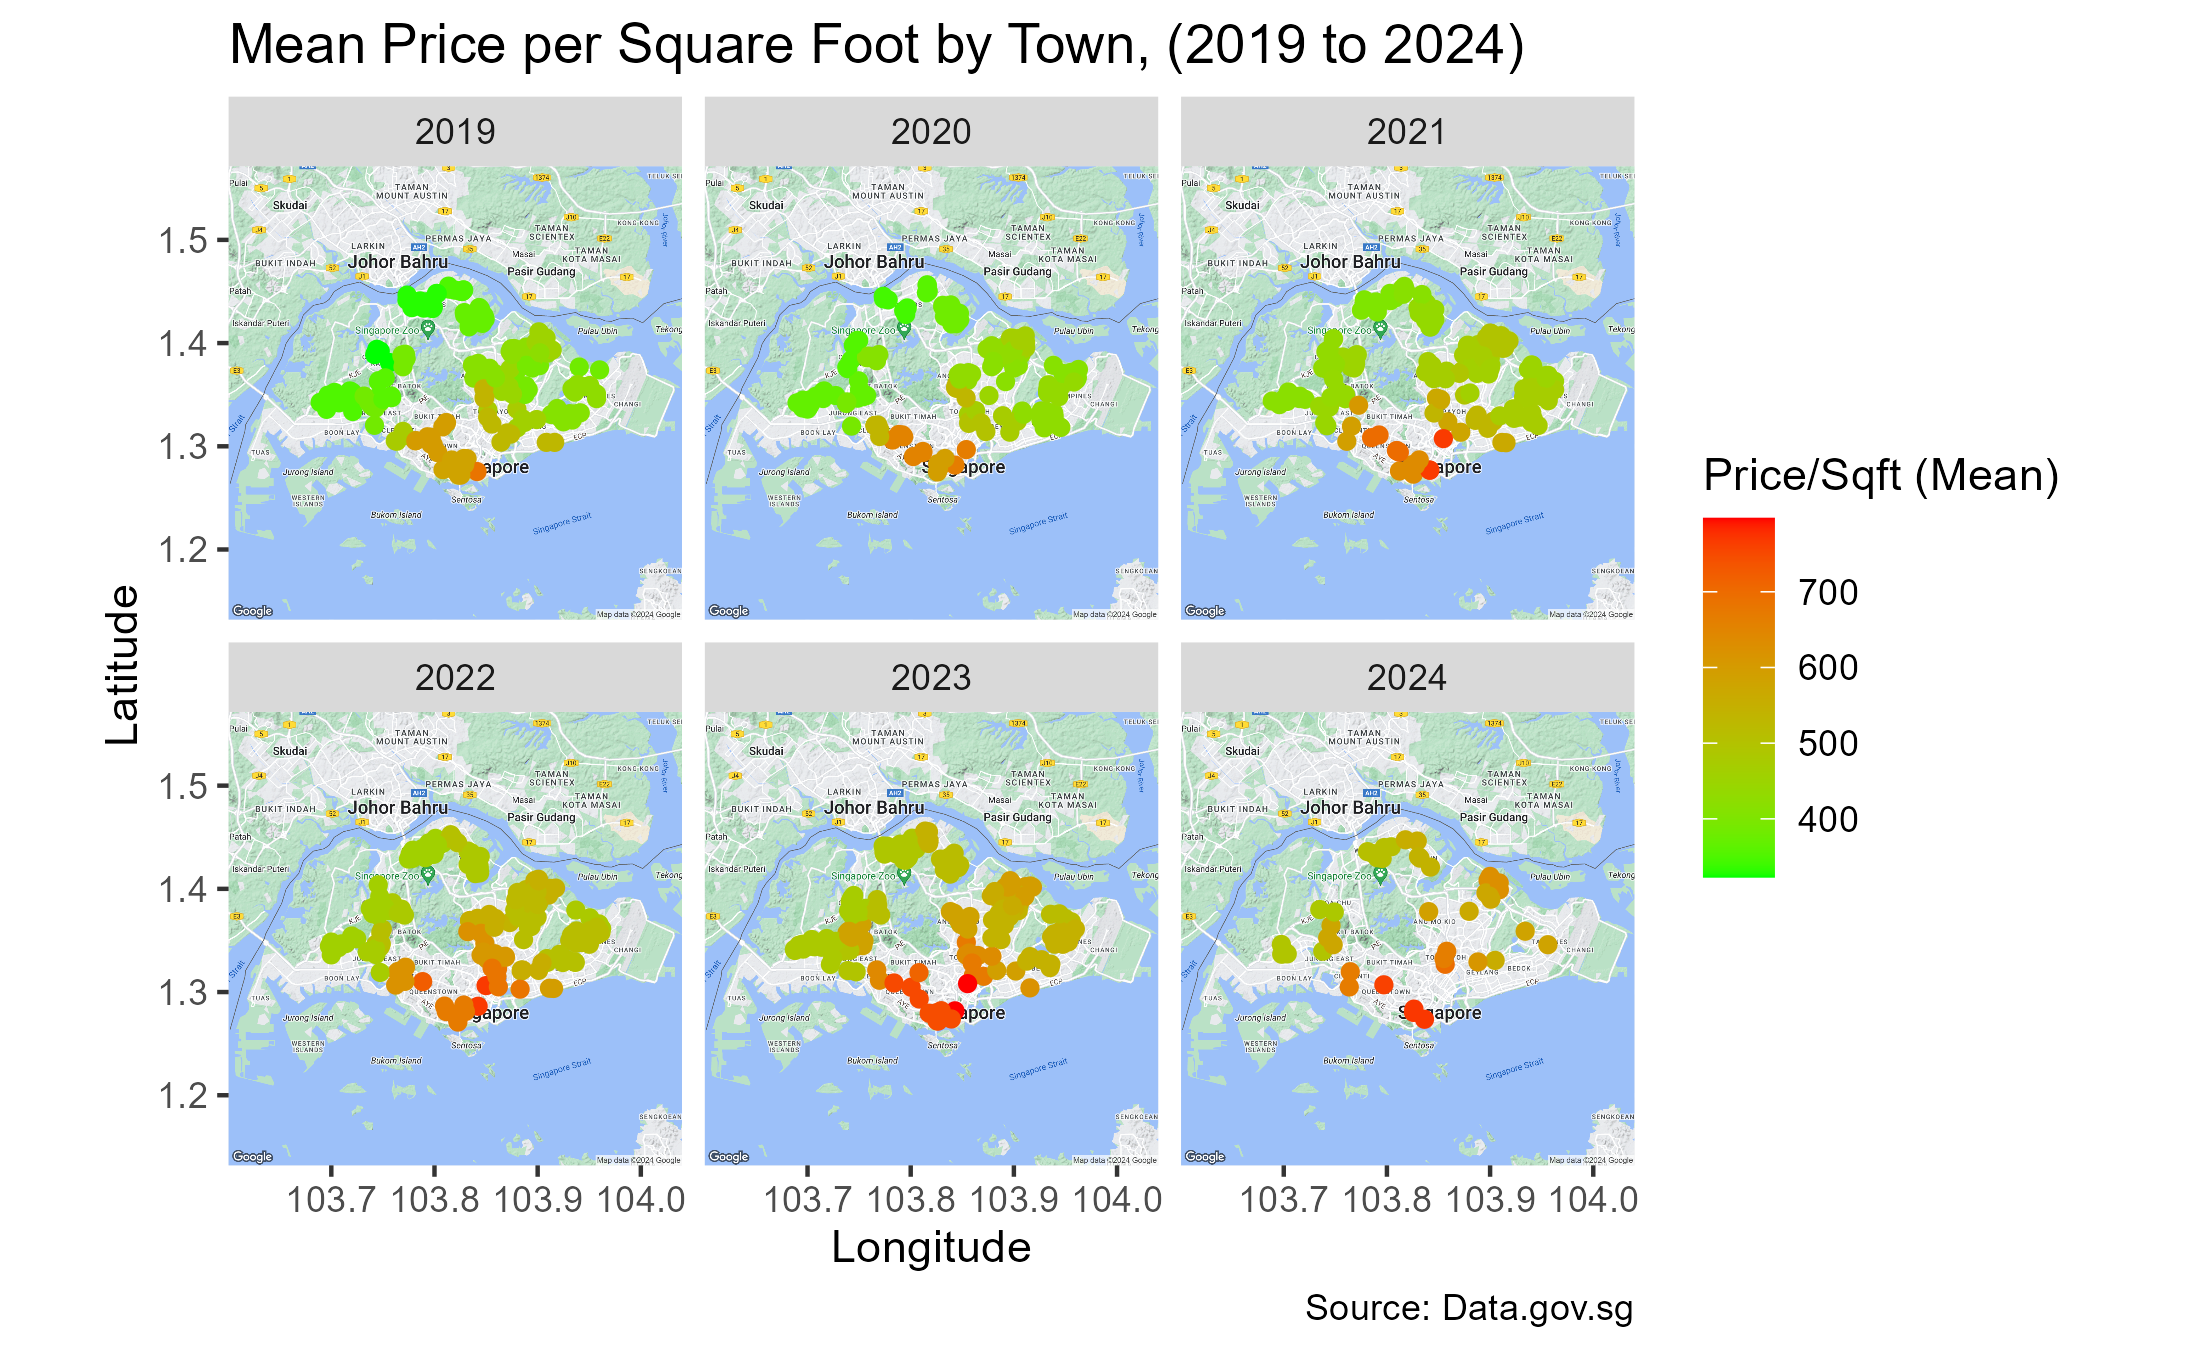Image resolution: width=2187 pixels, height=1350 pixels.
Task: Click 103.8 longitude tick under the 2023 map
Action: pos(911,1199)
